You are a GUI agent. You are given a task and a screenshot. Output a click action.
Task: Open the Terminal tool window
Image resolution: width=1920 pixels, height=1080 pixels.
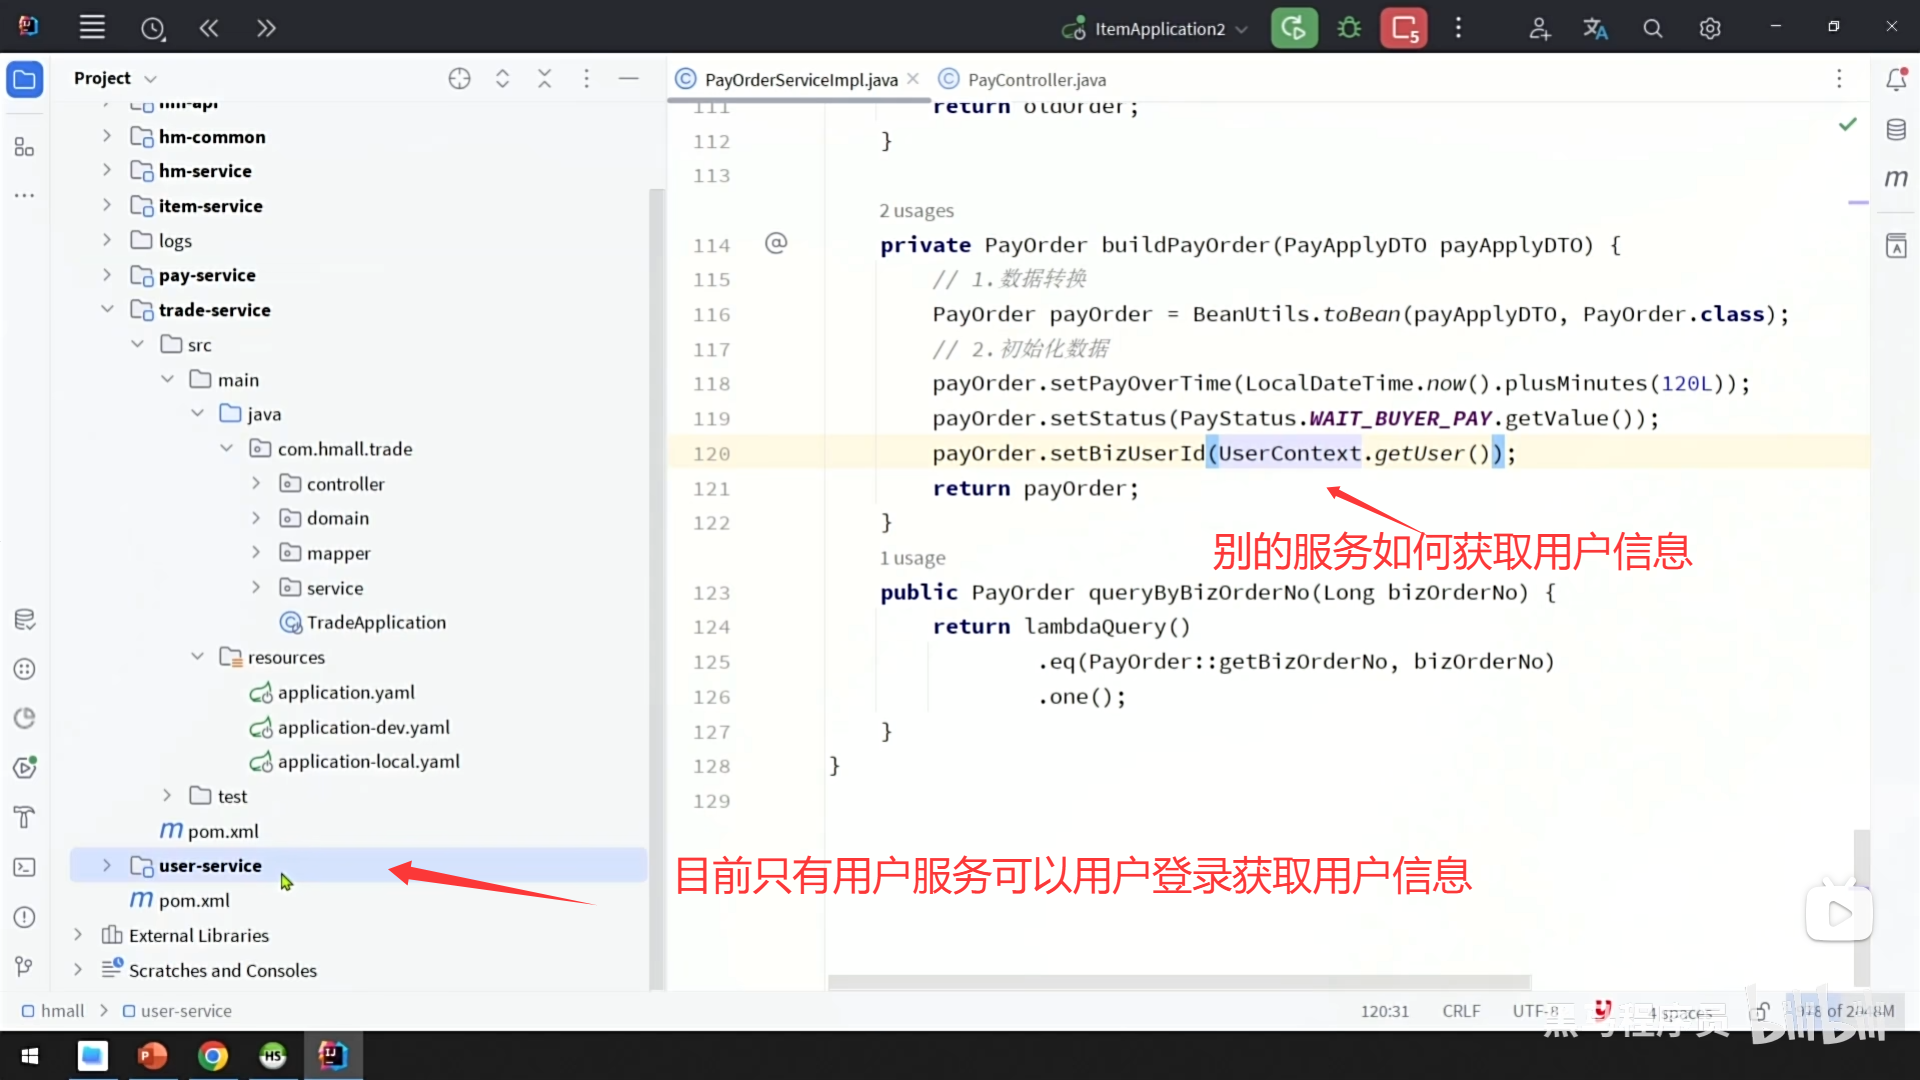25,867
